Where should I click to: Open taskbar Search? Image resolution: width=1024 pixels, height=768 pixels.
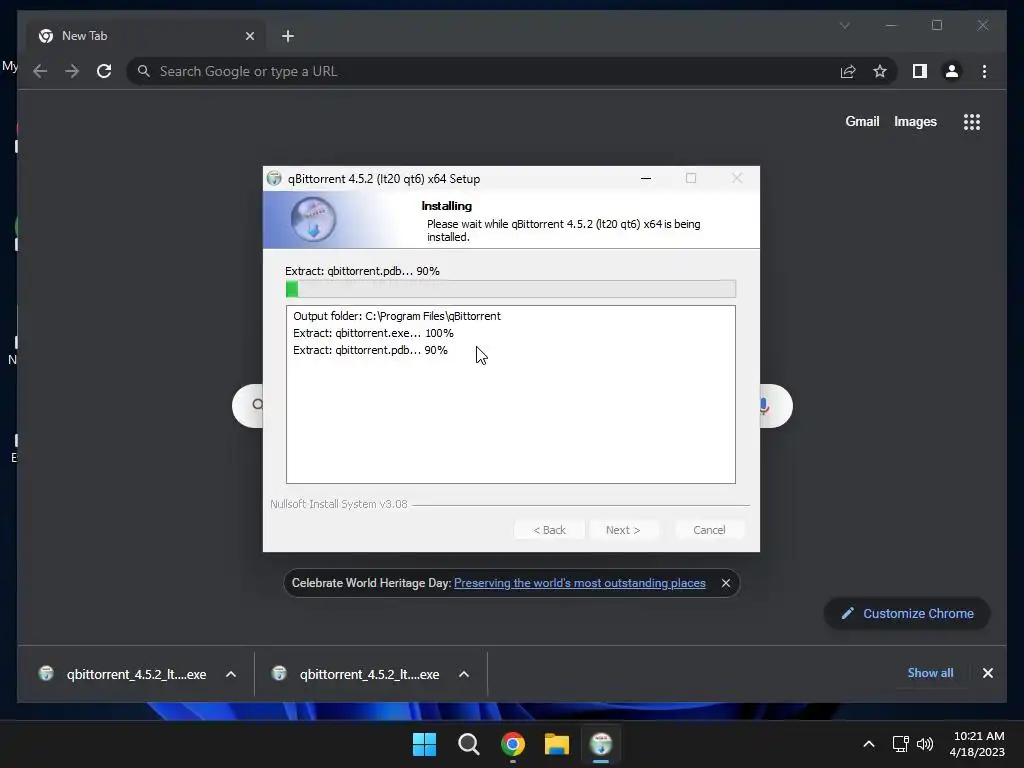[468, 744]
